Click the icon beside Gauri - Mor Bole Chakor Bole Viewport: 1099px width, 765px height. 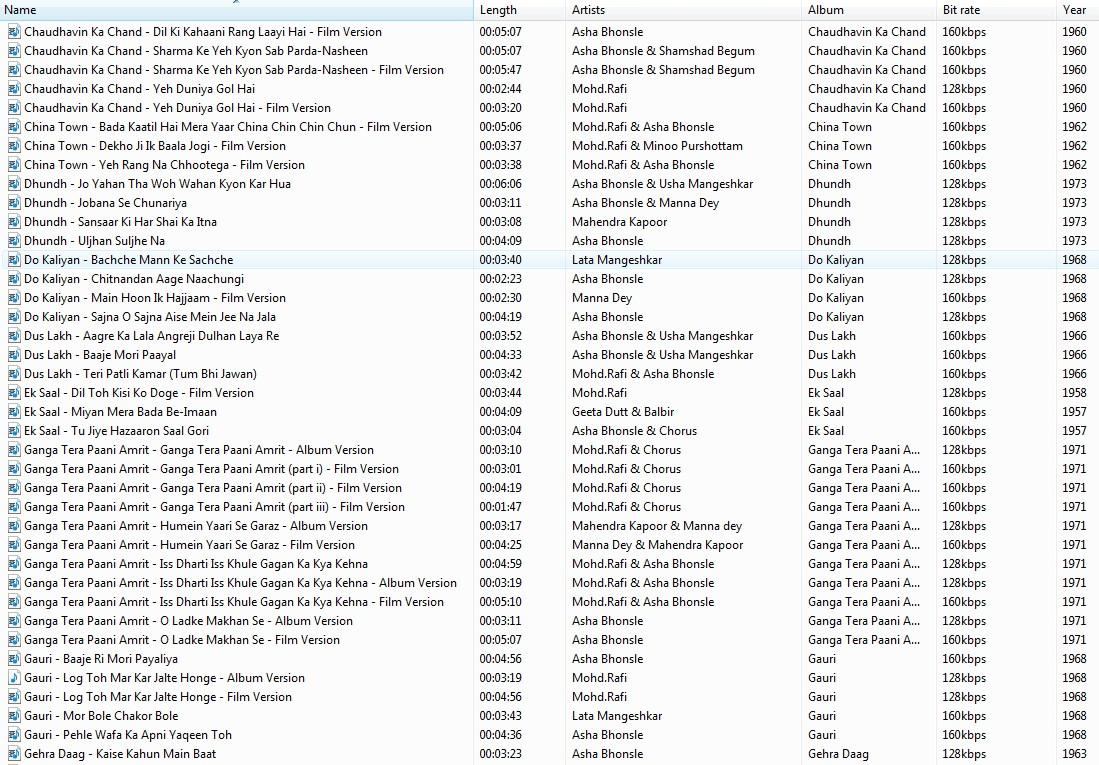14,715
